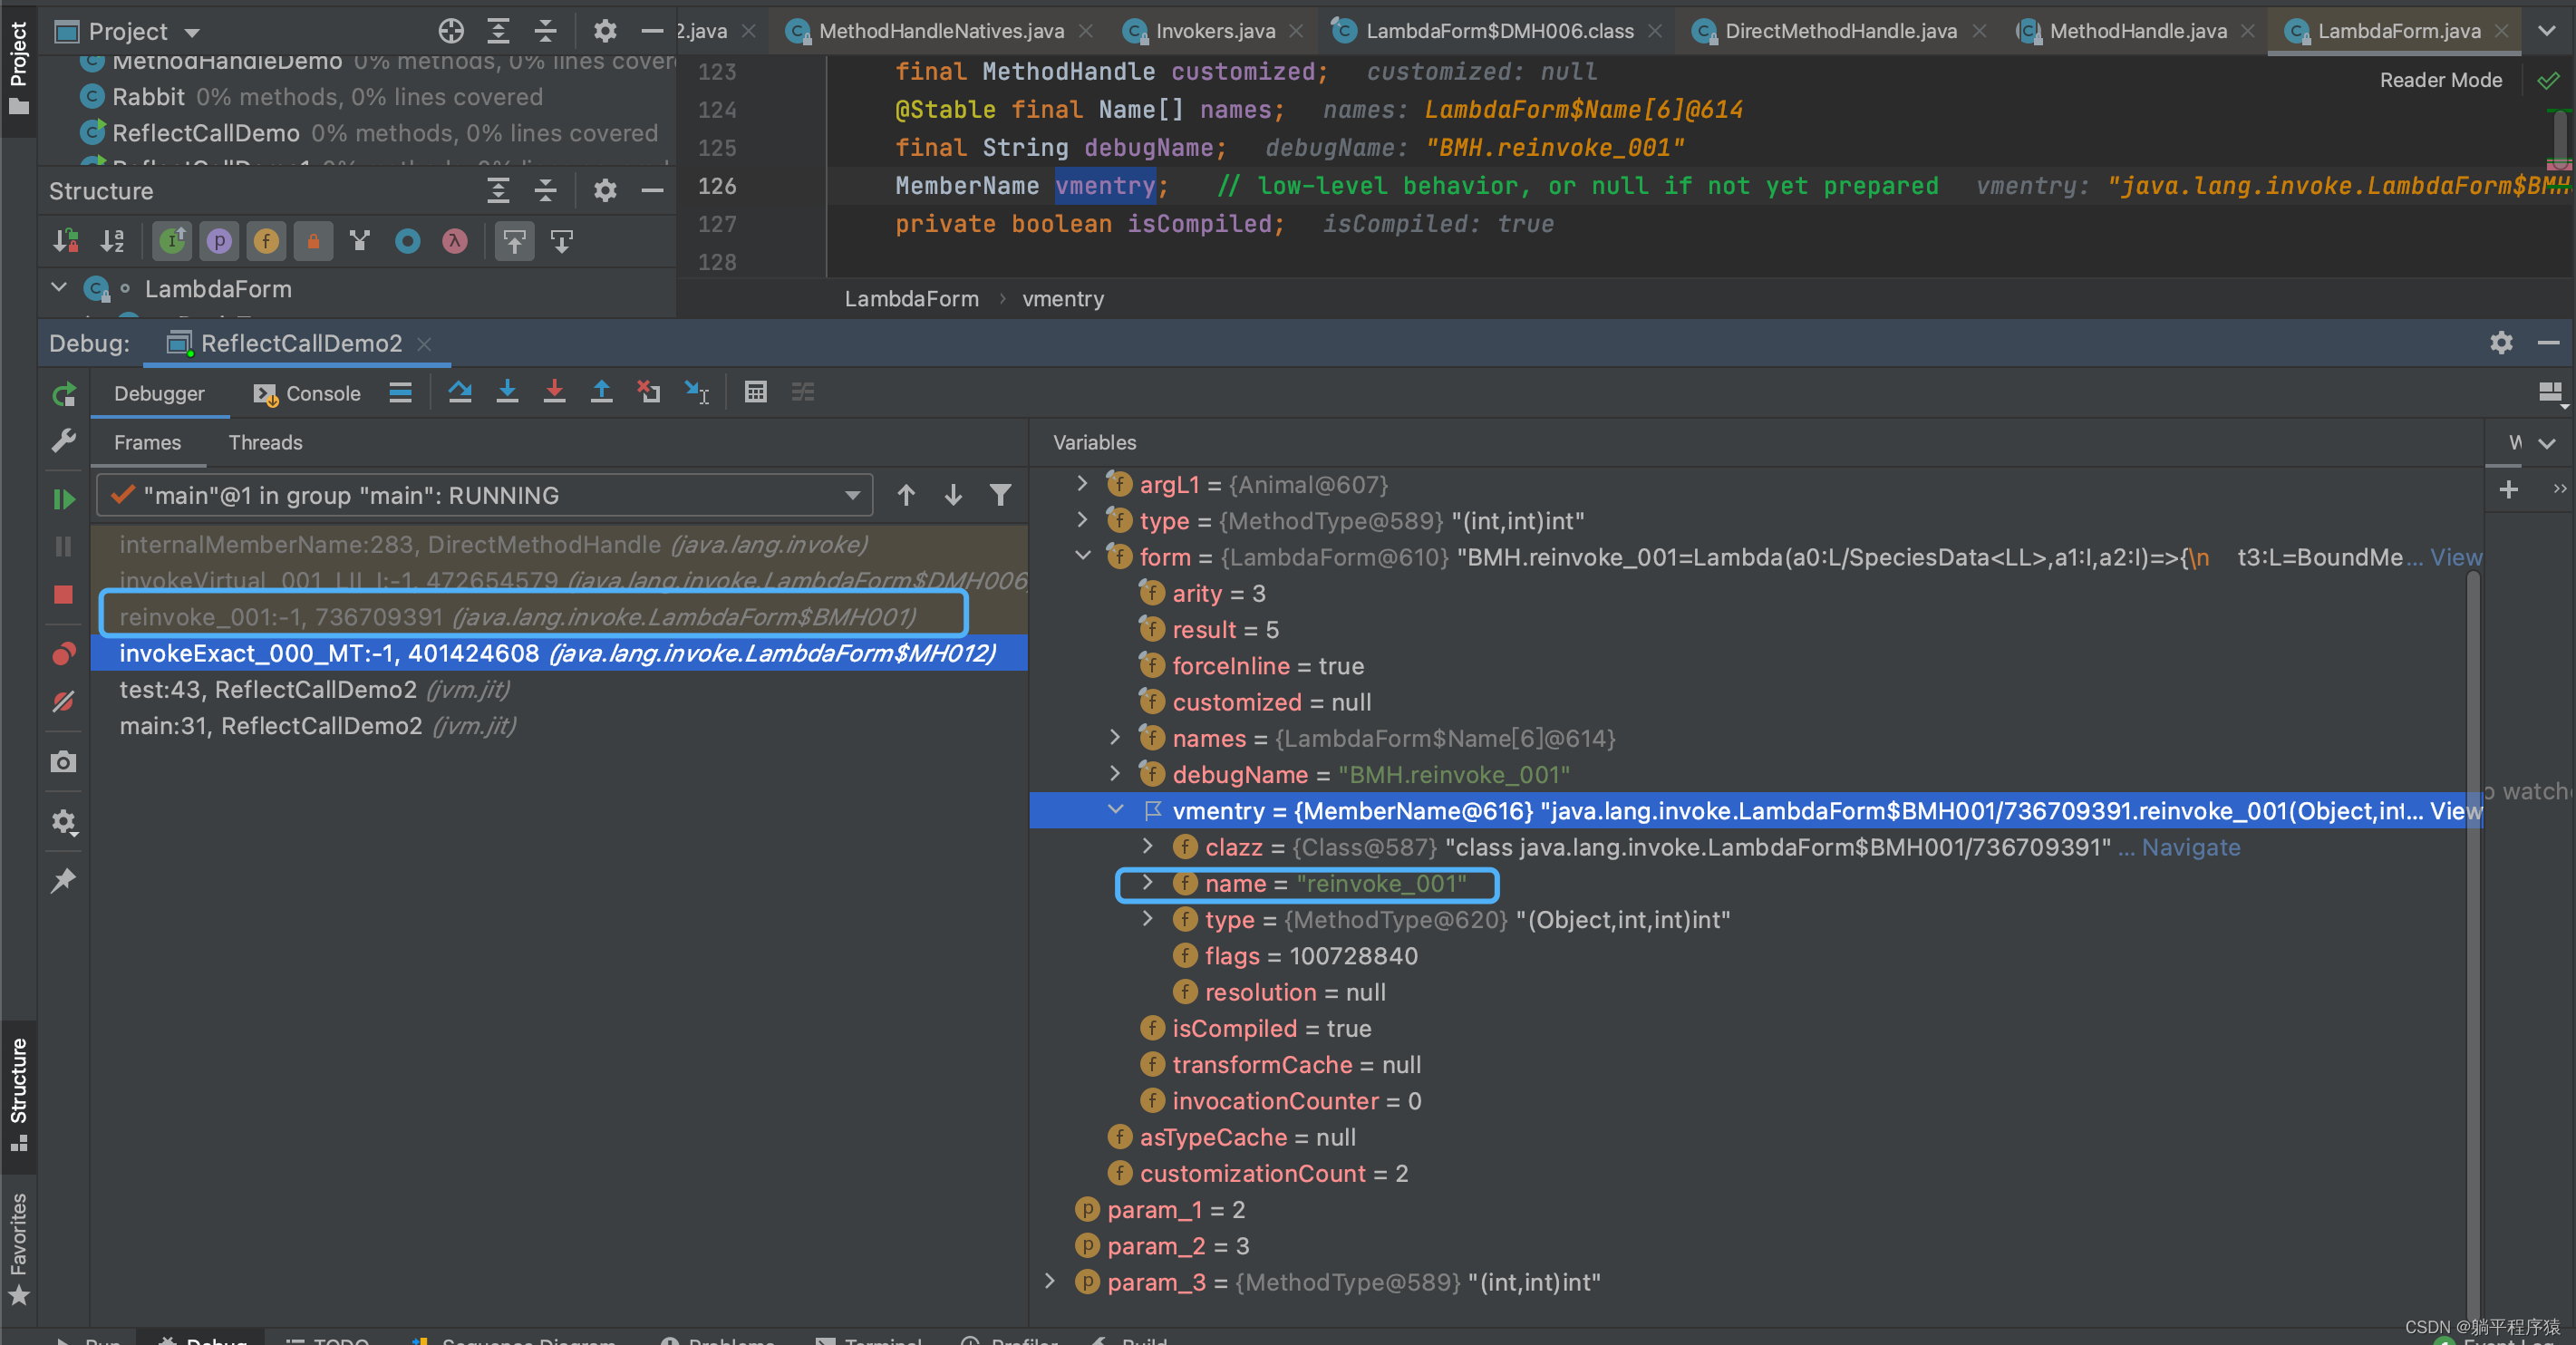Click the Resume Program icon

62,498
